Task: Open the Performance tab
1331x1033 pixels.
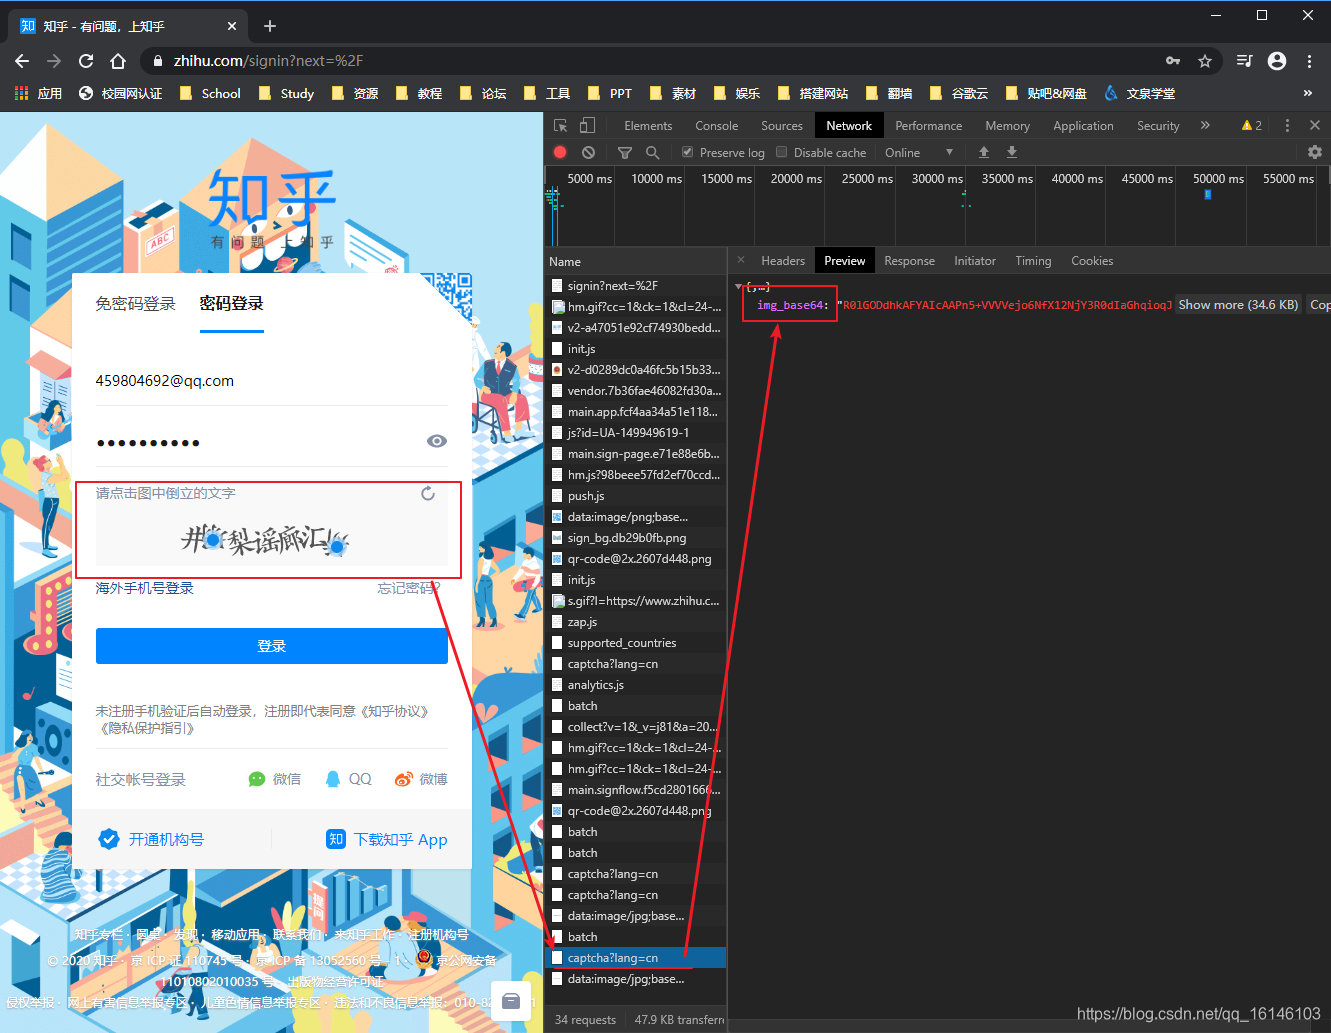Action: 929,125
